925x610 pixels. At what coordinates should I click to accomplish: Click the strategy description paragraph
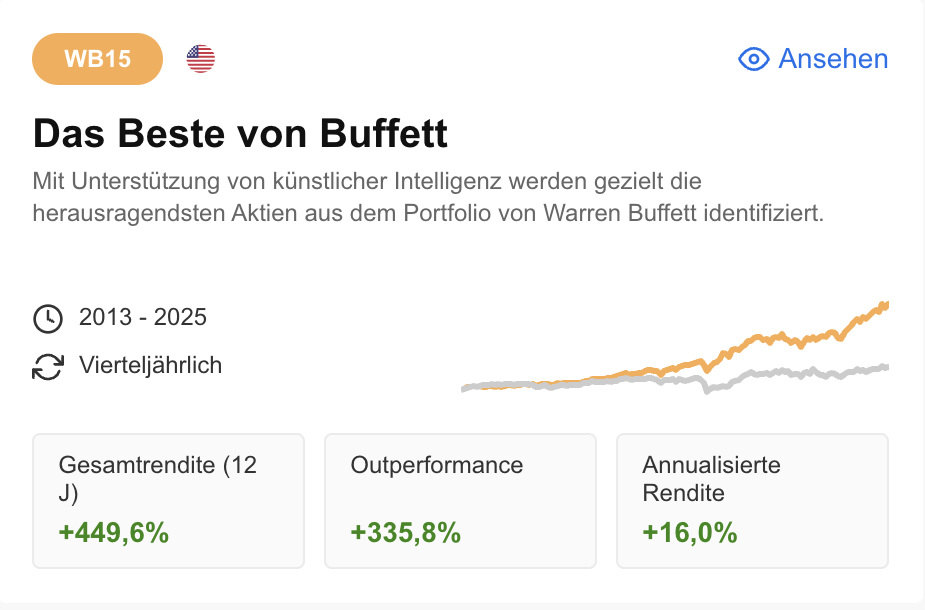click(427, 198)
